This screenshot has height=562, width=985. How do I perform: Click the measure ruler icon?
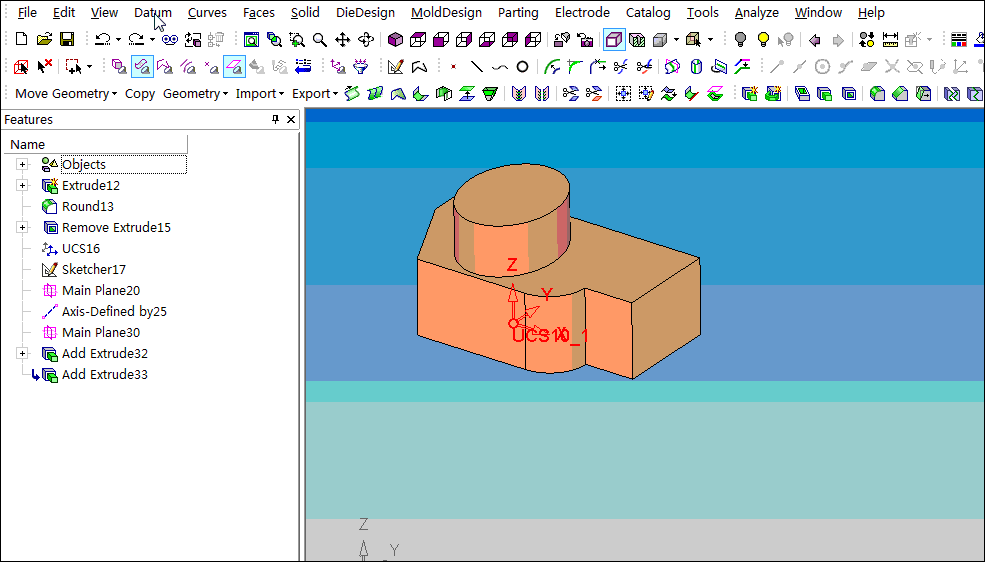tap(890, 40)
